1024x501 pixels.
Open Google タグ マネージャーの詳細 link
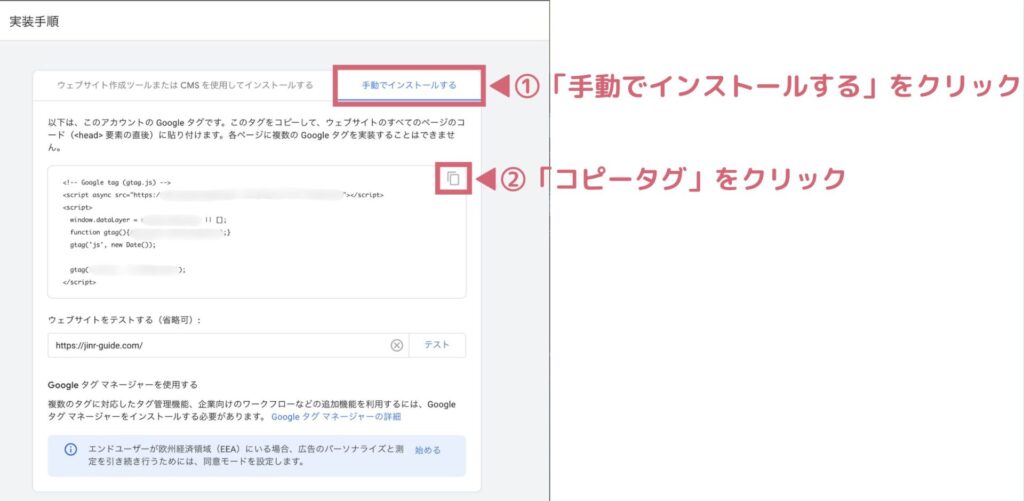[336, 416]
